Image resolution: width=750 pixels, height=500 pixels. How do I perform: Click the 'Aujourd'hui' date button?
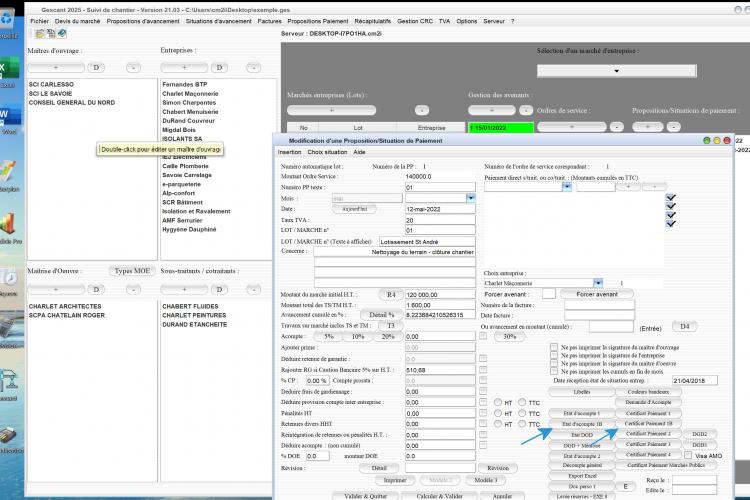(354, 209)
